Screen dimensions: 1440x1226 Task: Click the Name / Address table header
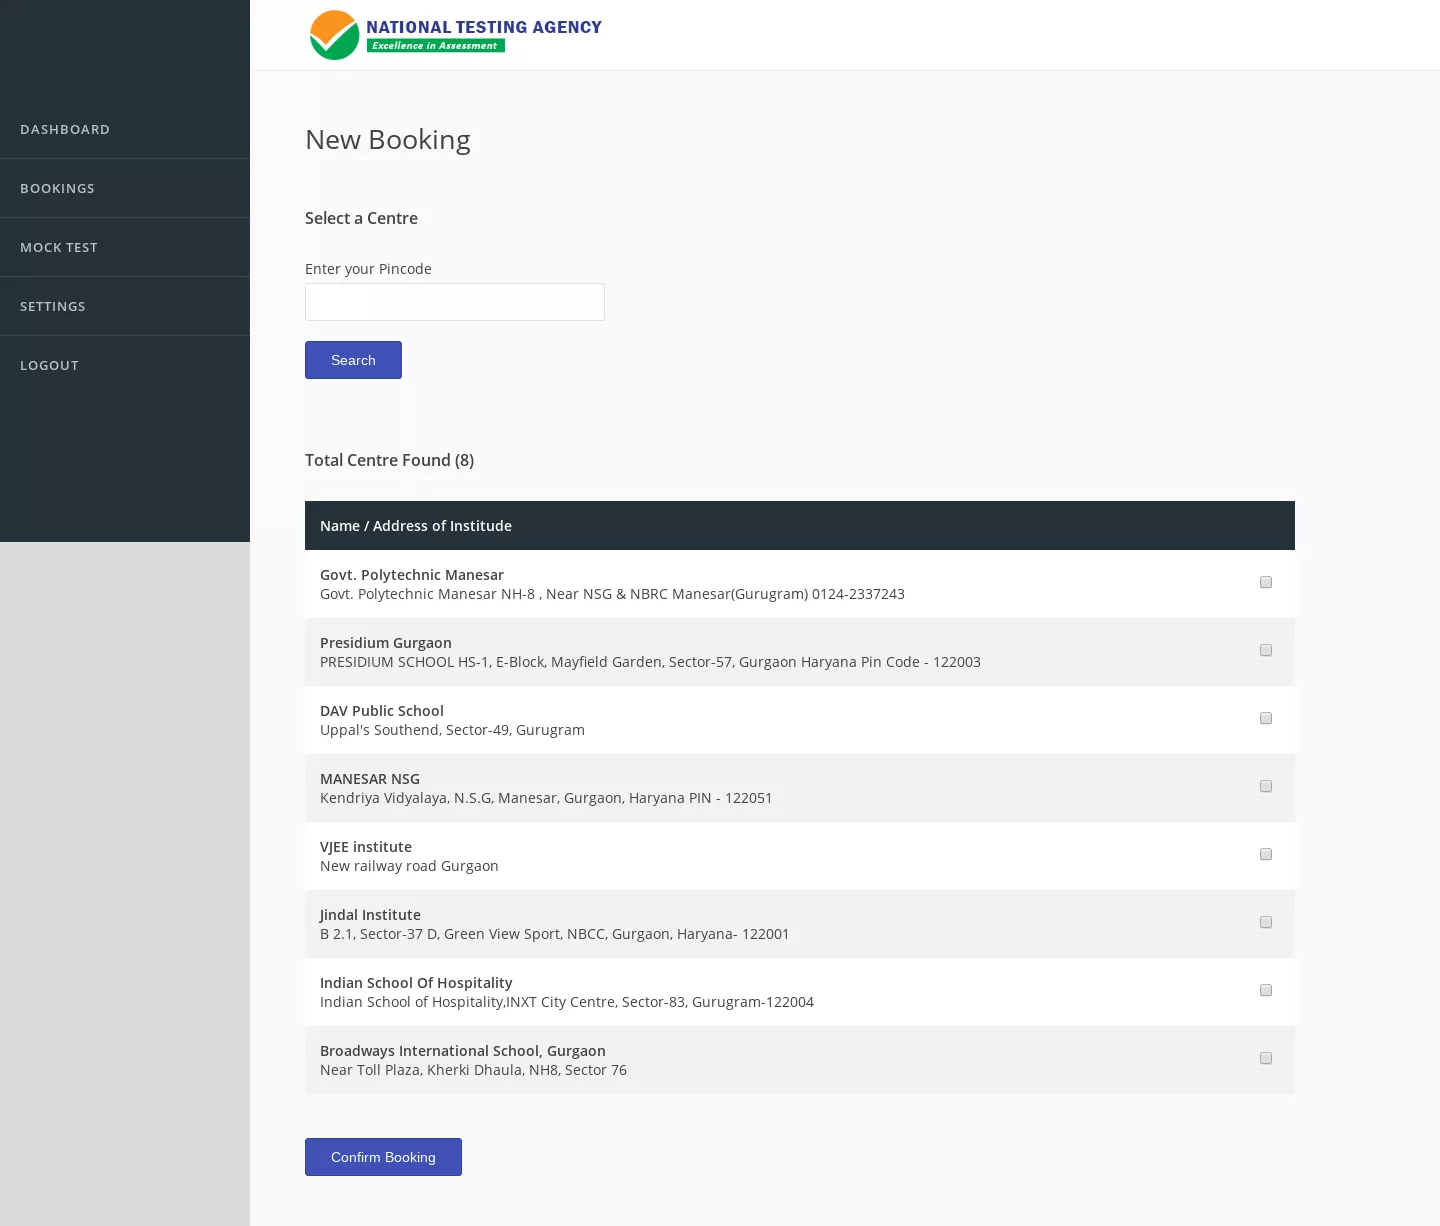[416, 526]
